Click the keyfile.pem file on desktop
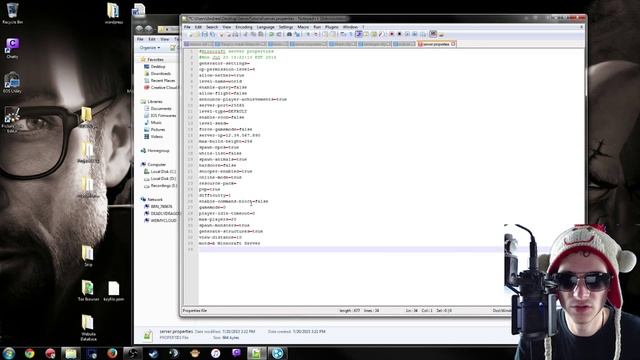Image resolution: width=640 pixels, height=360 pixels. [113, 291]
